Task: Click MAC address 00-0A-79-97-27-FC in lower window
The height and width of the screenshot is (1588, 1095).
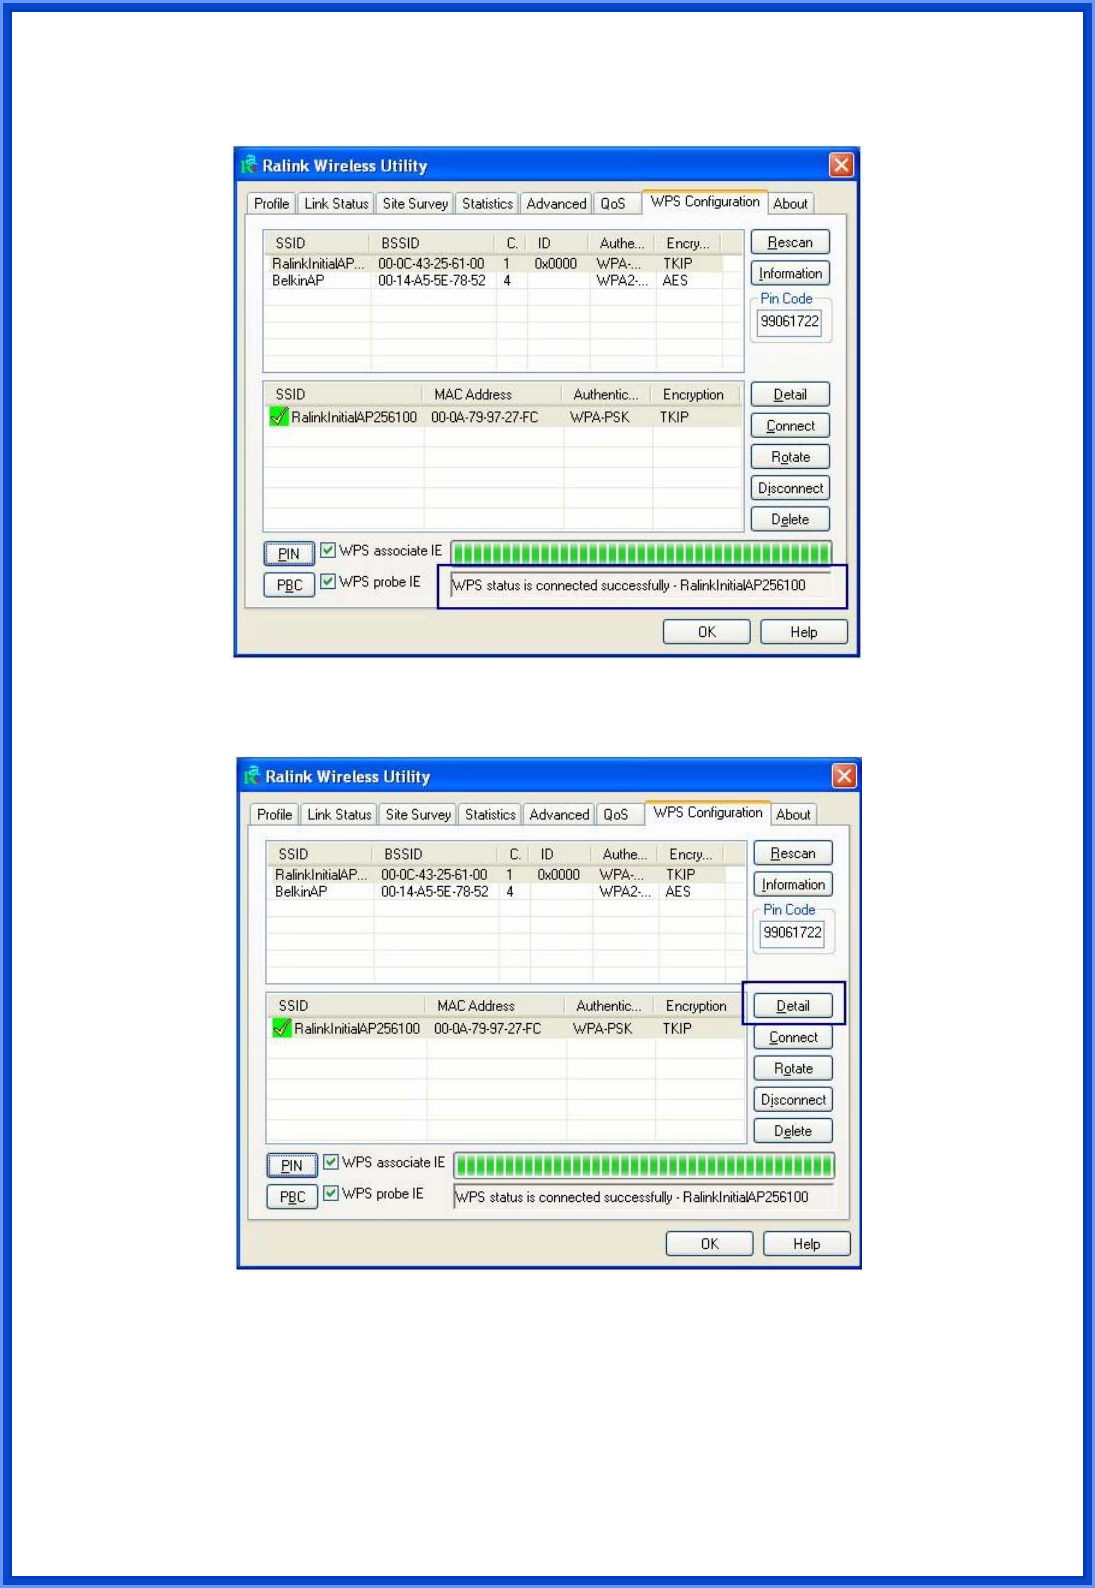Action: (487, 1028)
